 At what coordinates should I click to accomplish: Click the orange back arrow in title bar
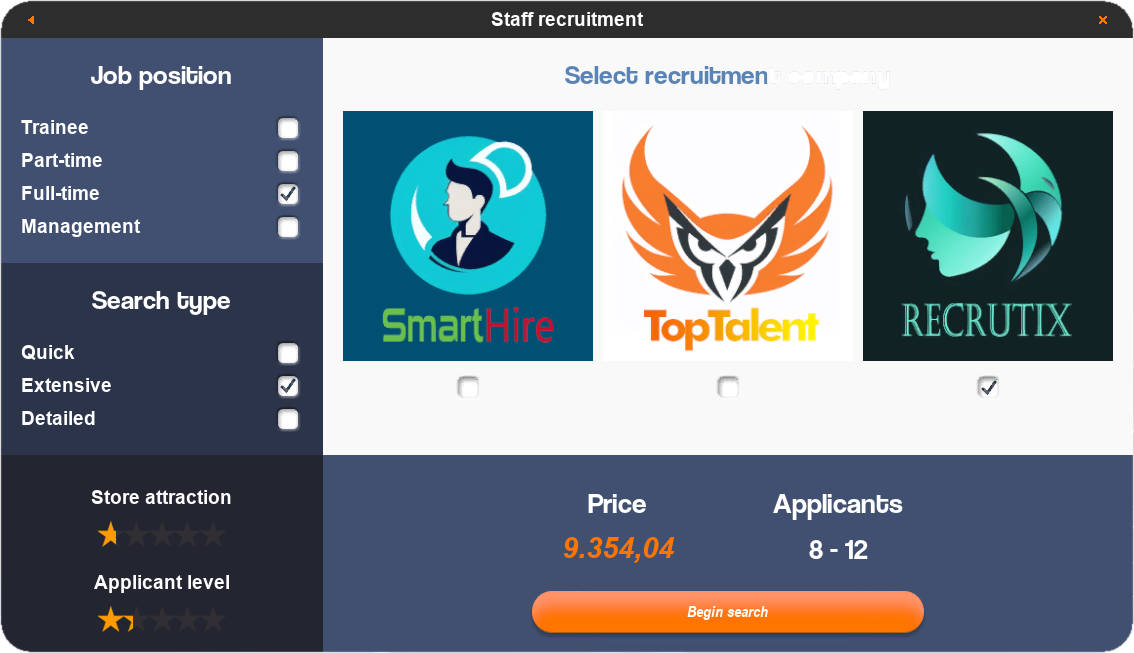[x=31, y=20]
